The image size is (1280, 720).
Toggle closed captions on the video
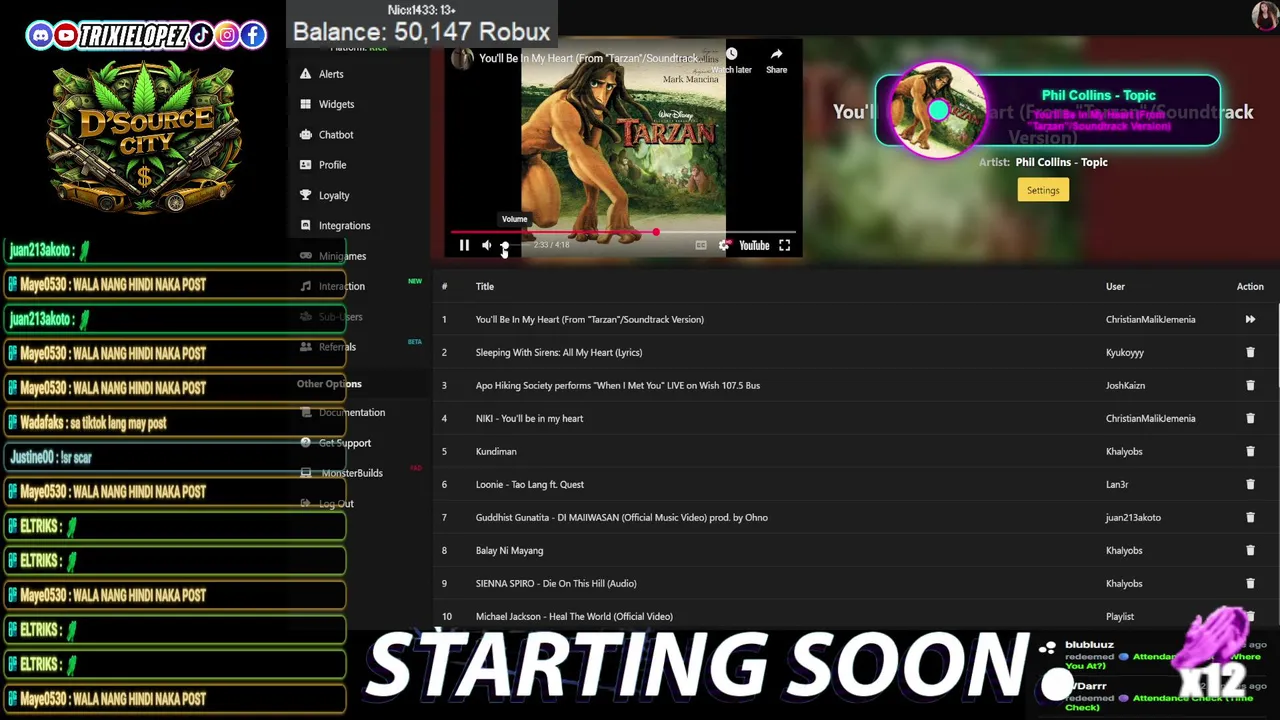(x=701, y=245)
